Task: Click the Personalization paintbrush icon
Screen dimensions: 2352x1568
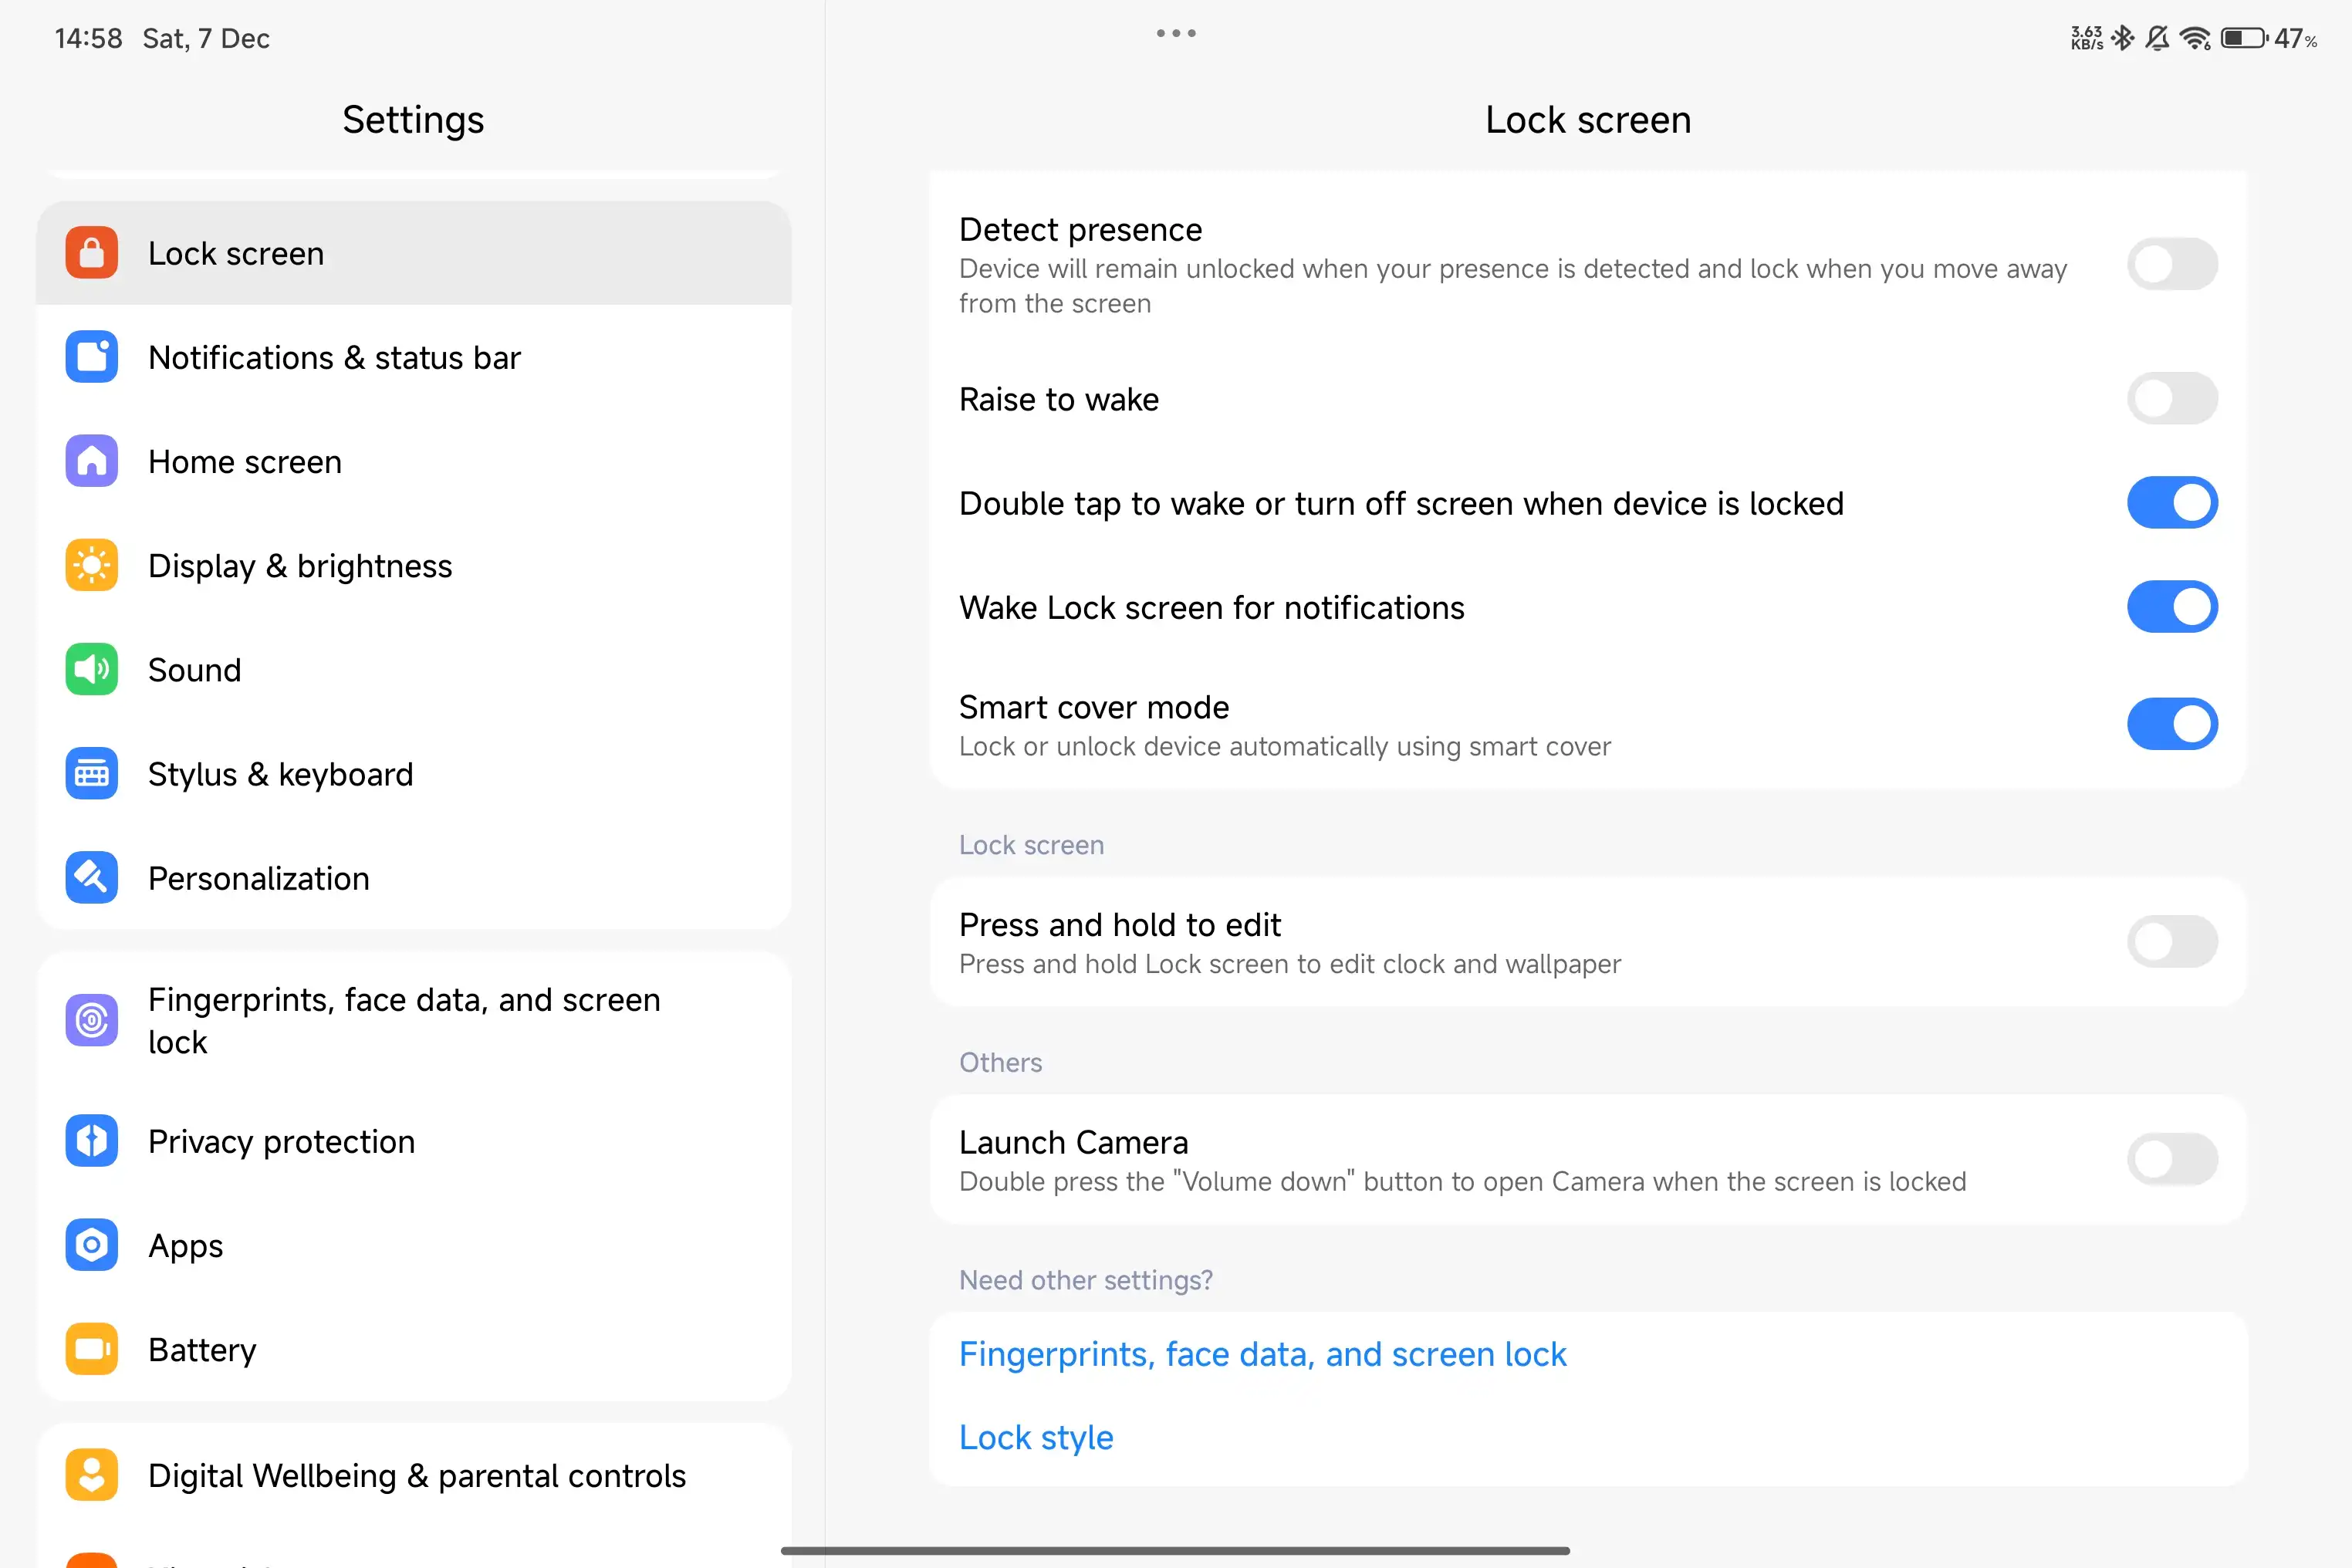Action: point(91,877)
